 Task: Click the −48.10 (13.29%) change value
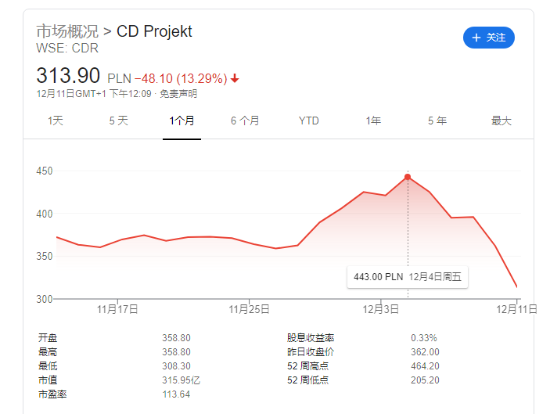181,78
